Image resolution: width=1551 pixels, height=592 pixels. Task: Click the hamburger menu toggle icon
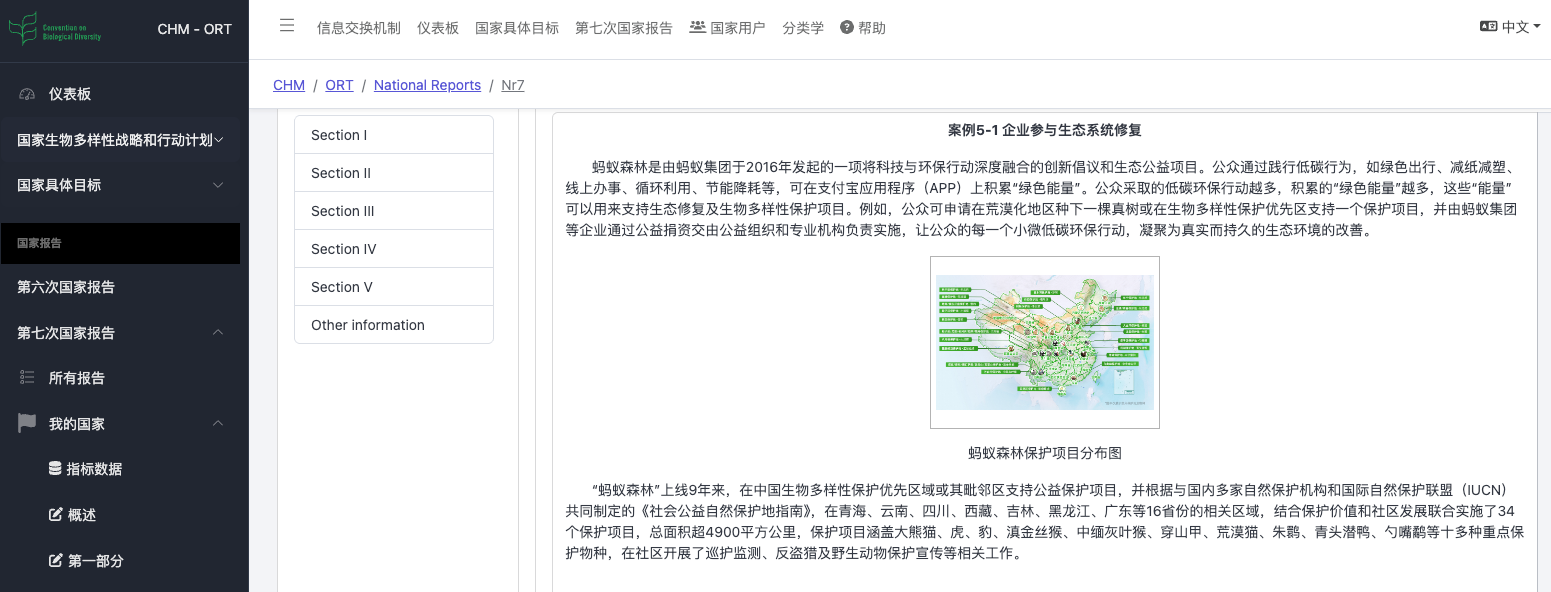coord(287,27)
